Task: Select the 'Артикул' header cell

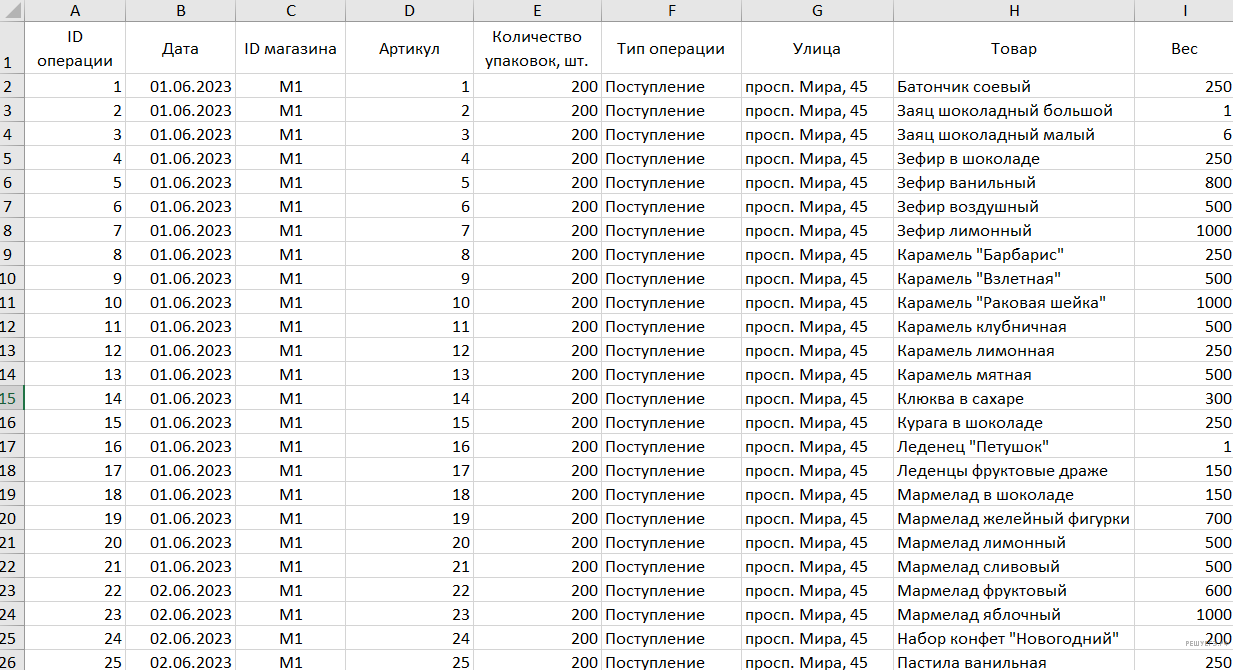Action: coord(409,48)
